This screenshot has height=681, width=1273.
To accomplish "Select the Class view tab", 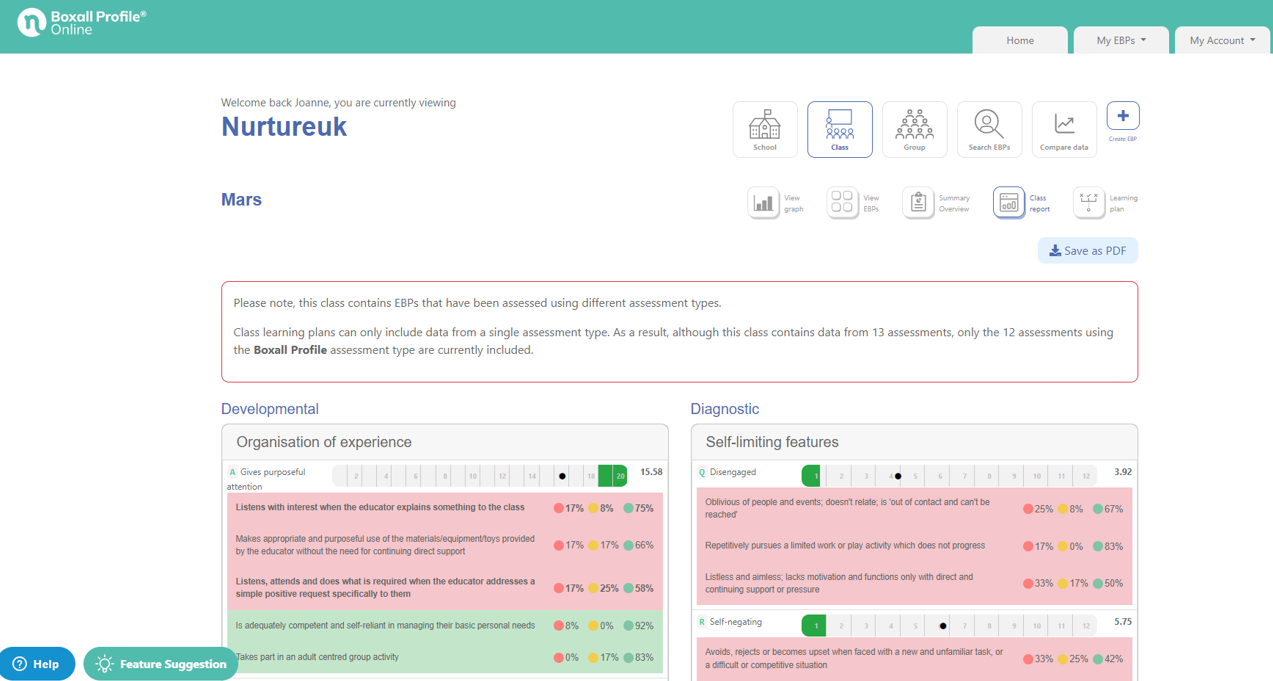I will tap(839, 128).
